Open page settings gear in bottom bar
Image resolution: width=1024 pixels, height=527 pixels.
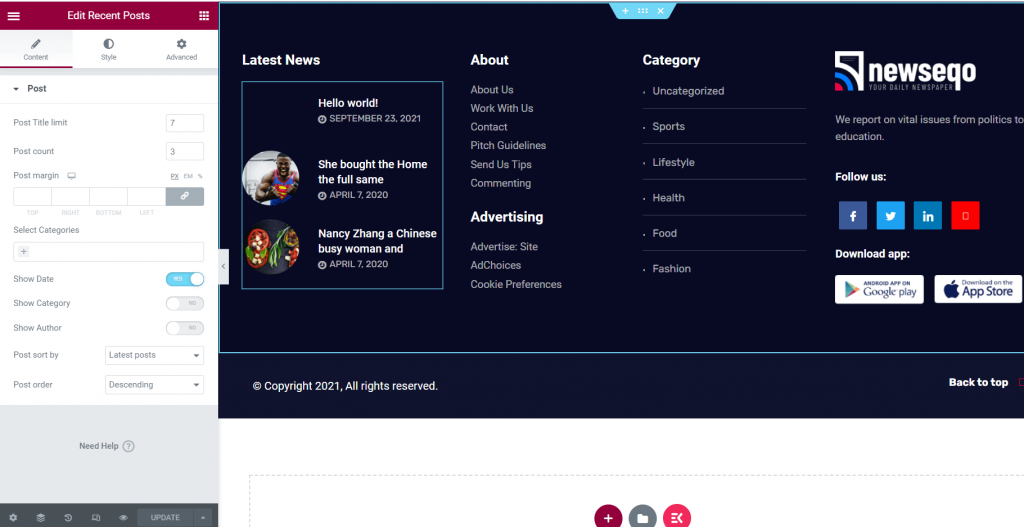(13, 518)
